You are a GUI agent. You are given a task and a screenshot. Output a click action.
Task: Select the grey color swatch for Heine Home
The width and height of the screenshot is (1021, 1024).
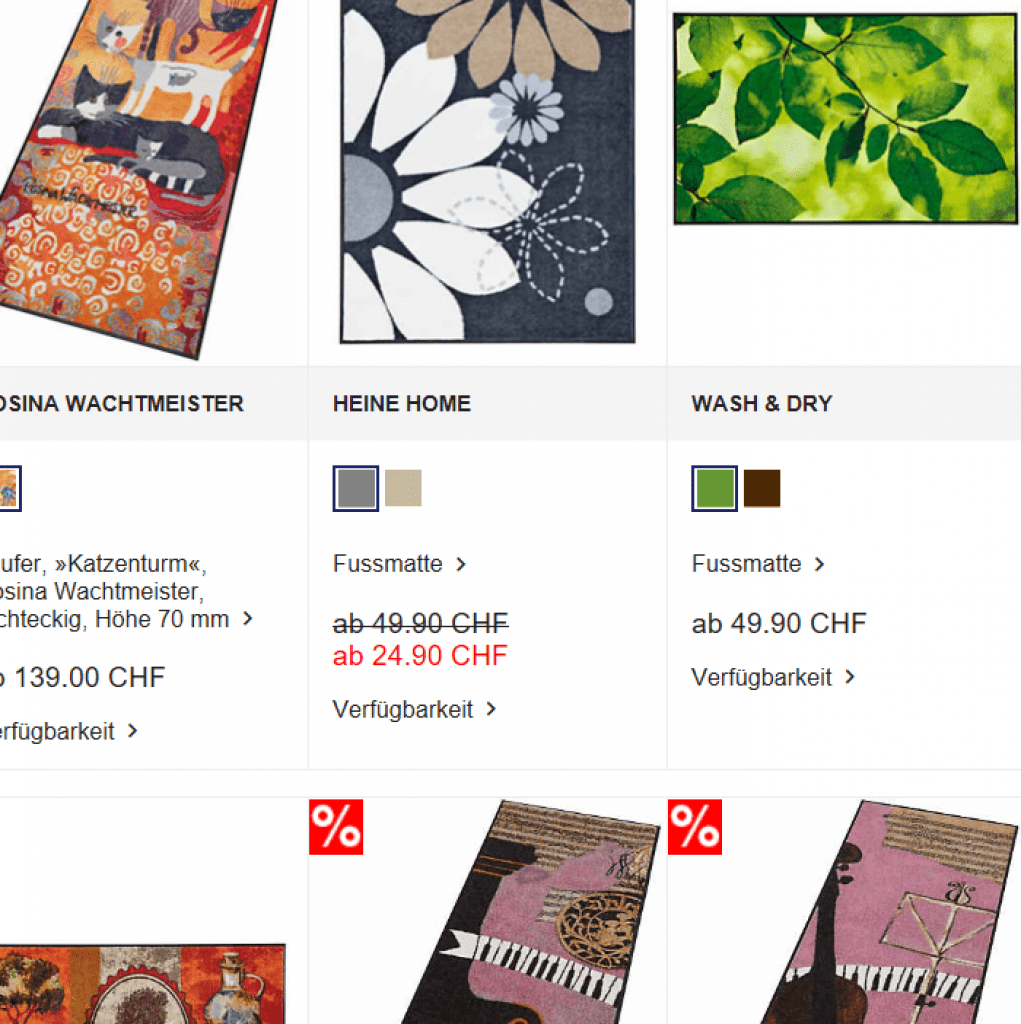tap(355, 488)
